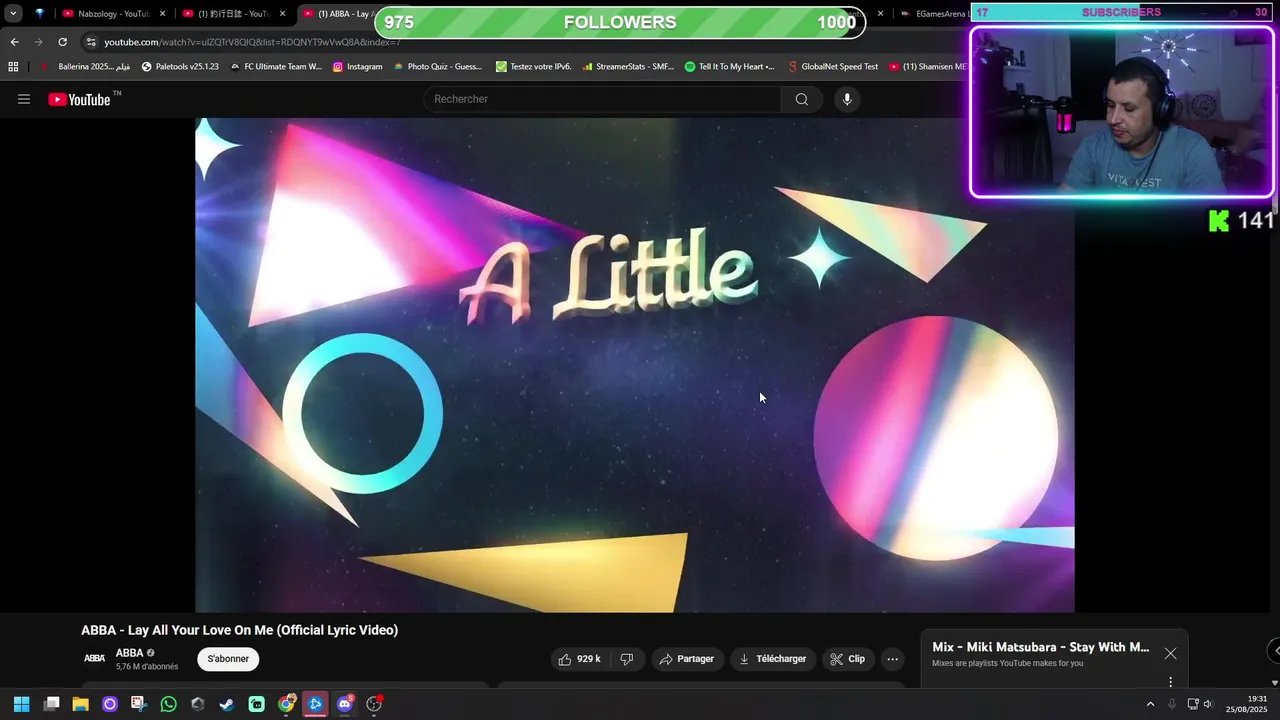Close the 釣行日誌 tab
This screenshot has width=1280, height=720.
(x=283, y=14)
